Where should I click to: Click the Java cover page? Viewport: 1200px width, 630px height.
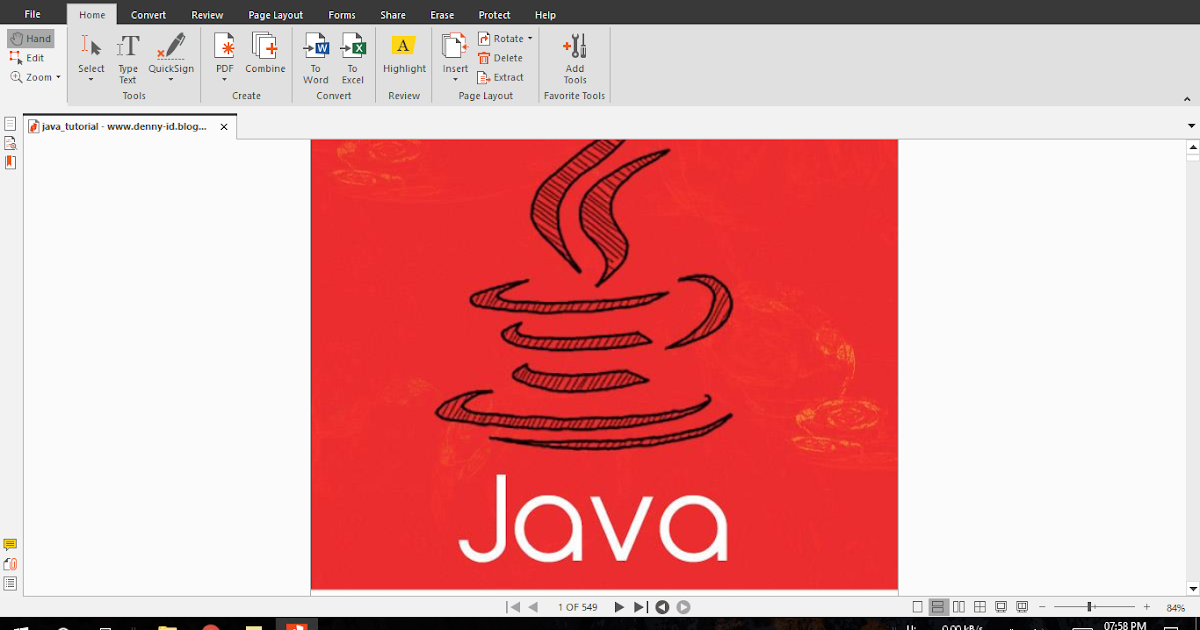point(604,364)
